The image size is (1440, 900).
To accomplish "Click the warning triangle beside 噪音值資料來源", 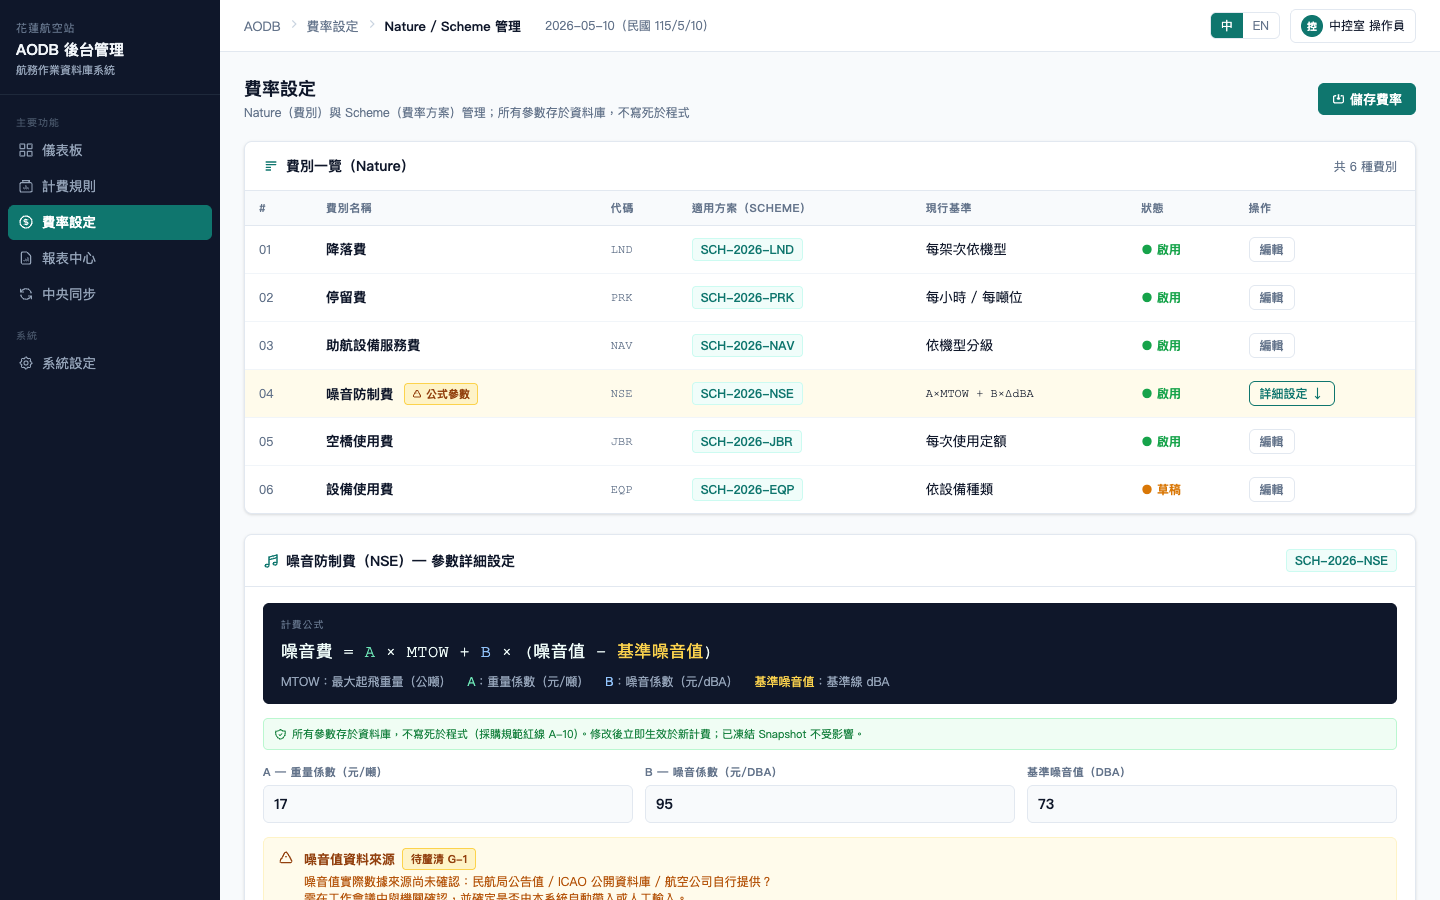I will click(x=286, y=858).
